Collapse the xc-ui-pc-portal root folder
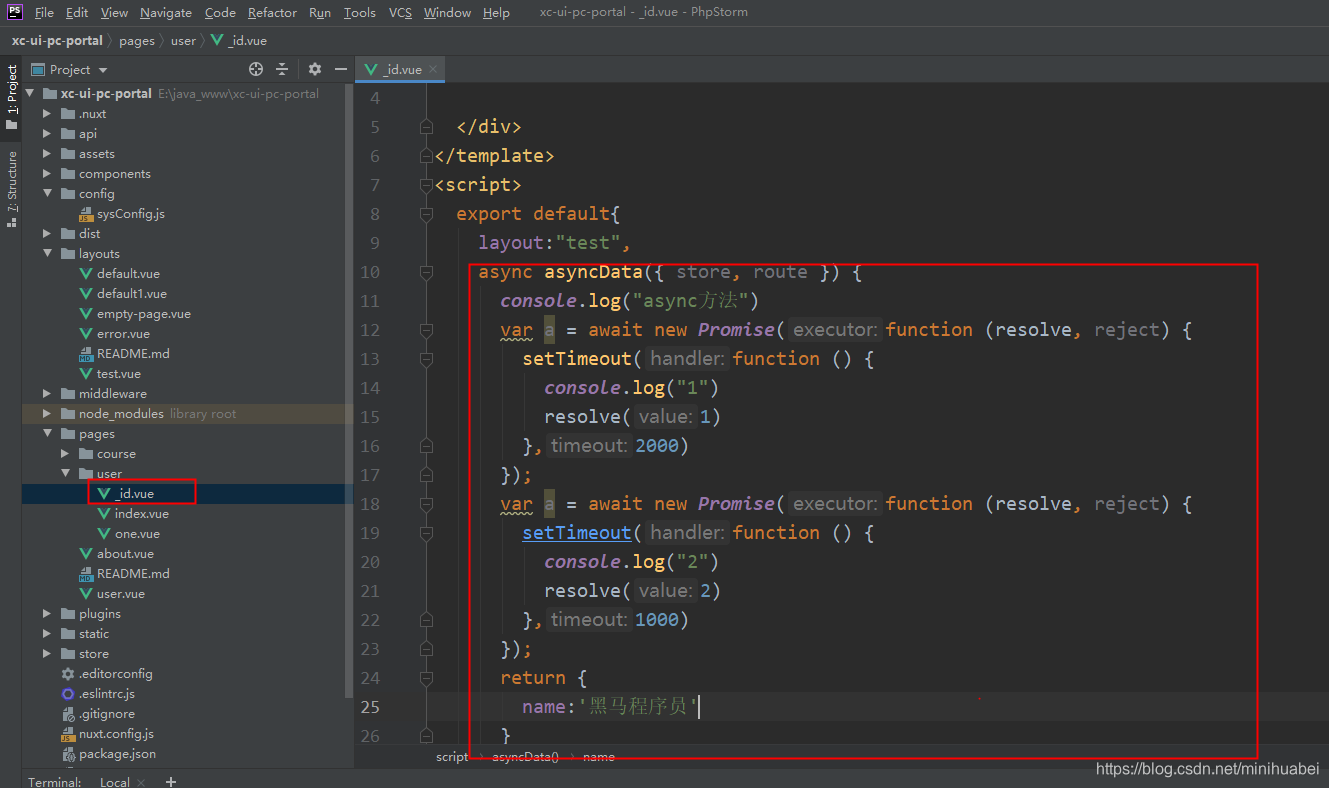Viewport: 1329px width, 788px height. [29, 93]
